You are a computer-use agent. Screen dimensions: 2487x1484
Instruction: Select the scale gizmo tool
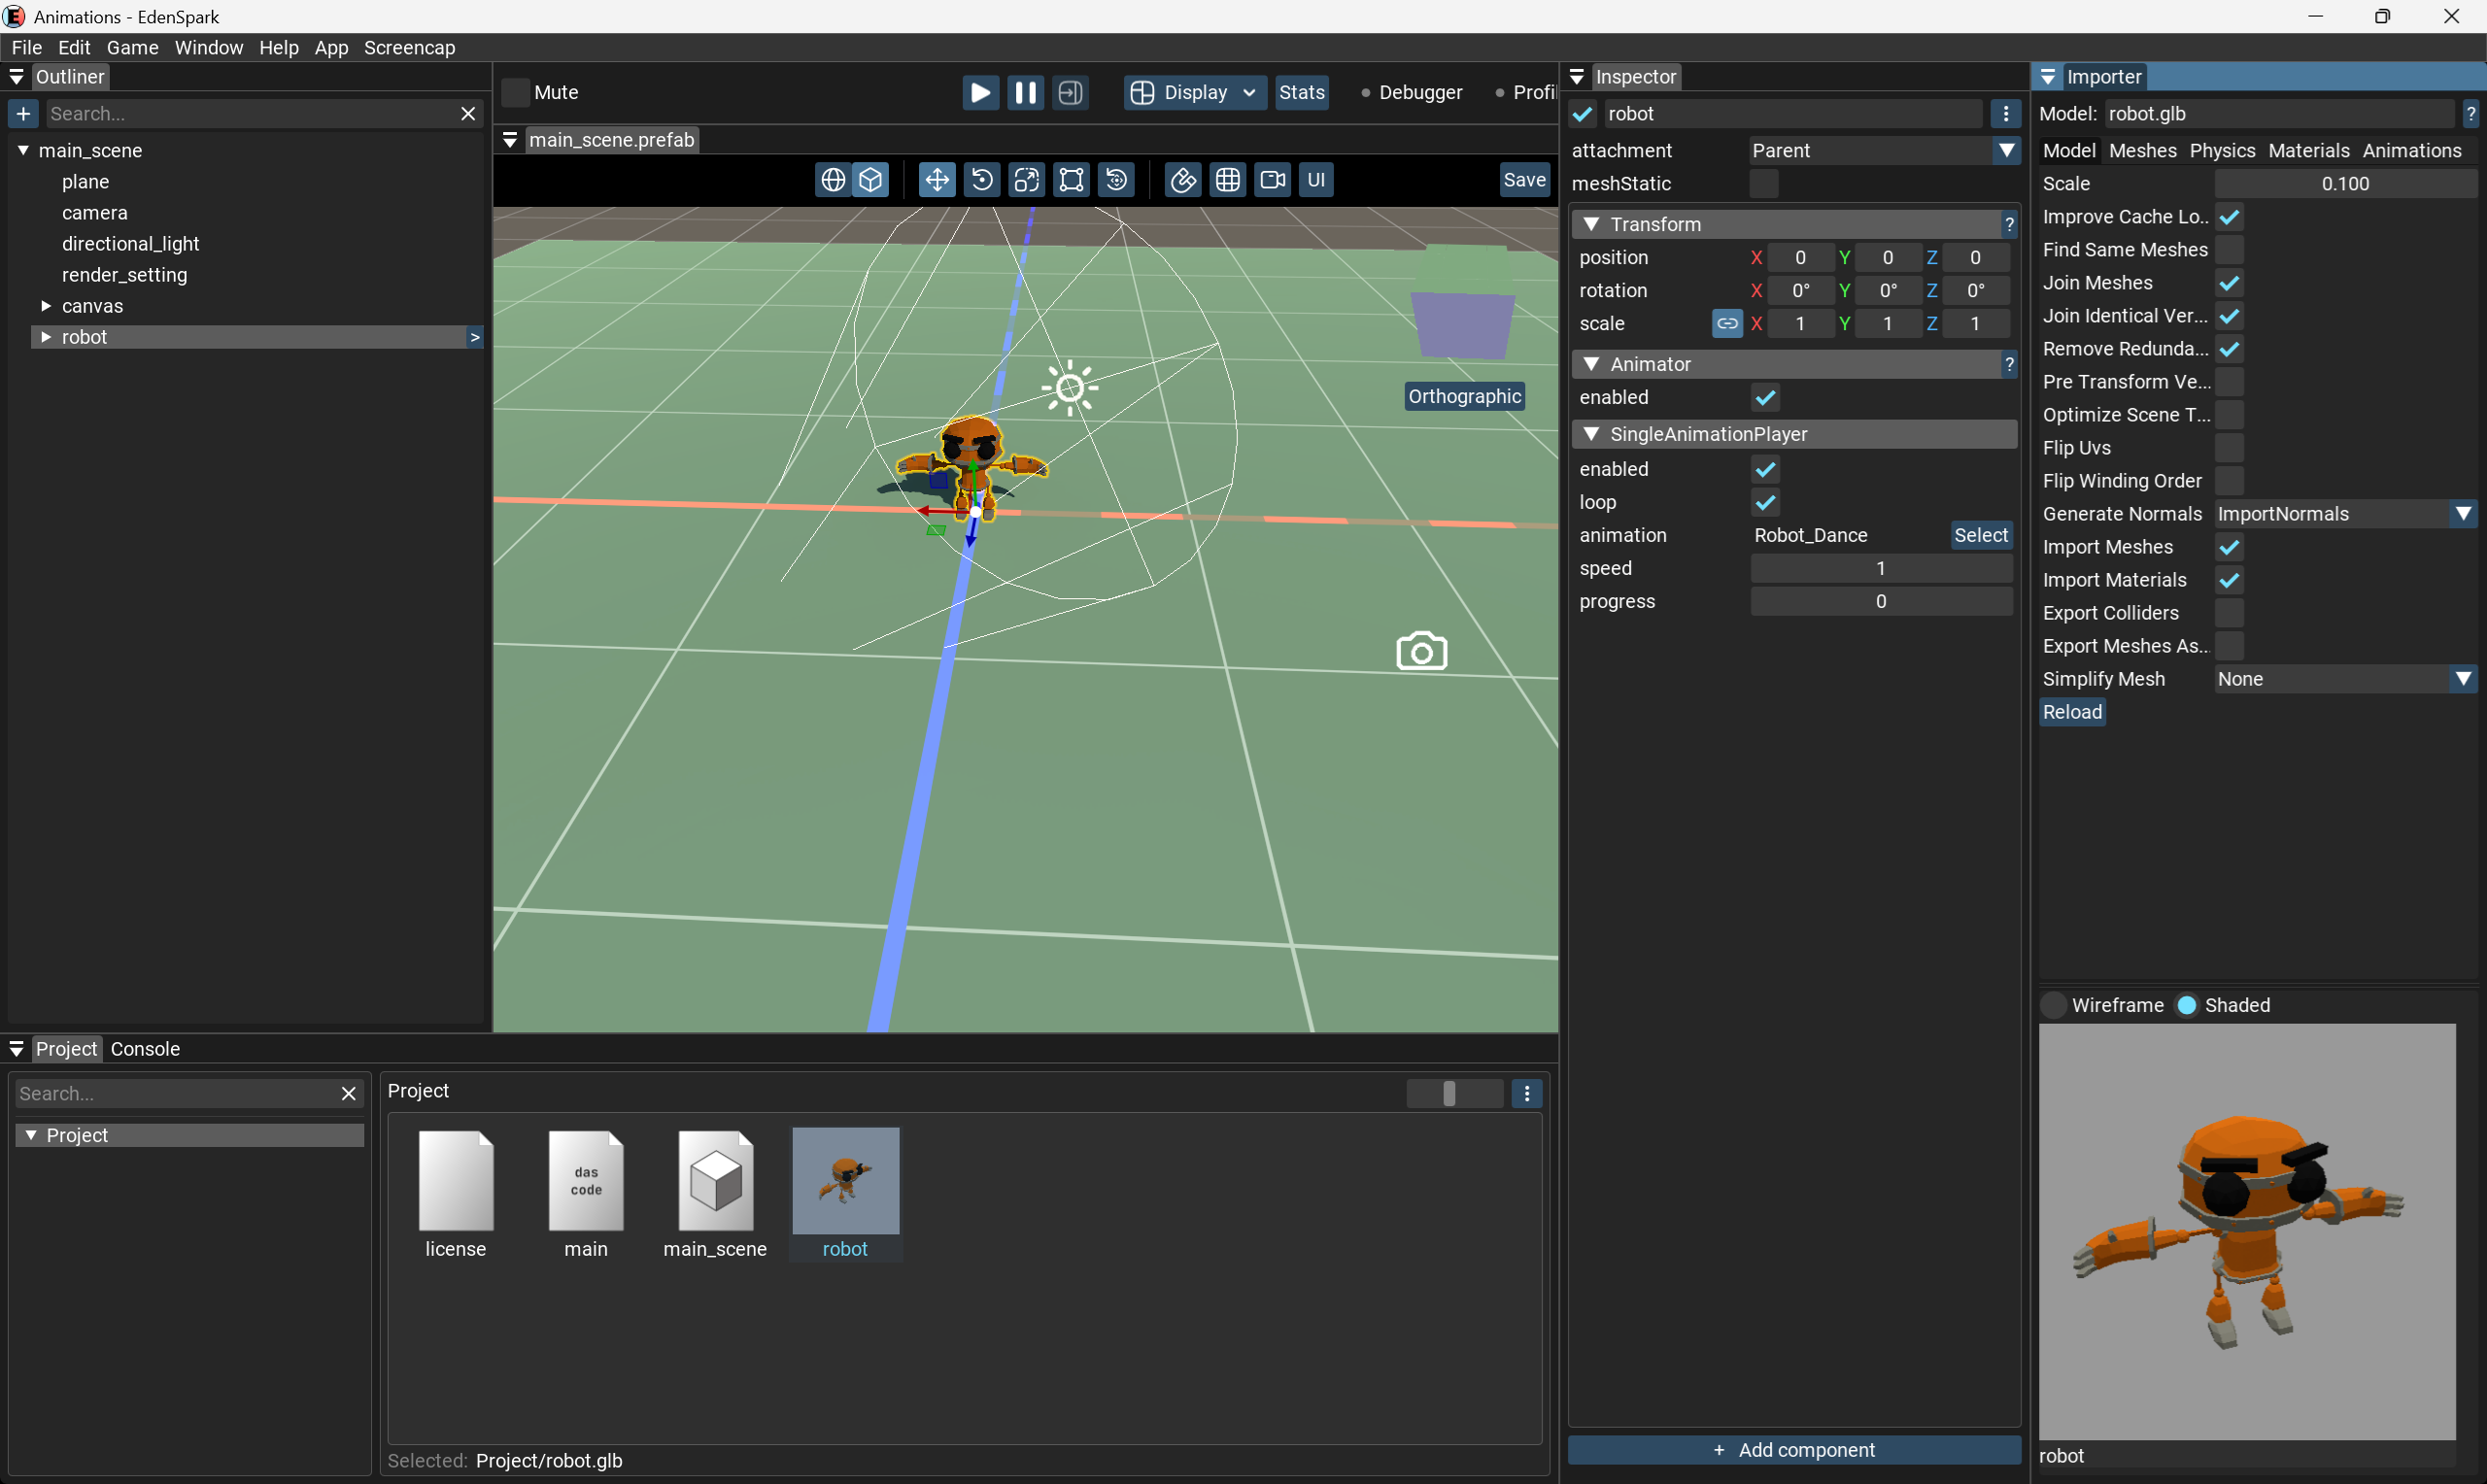click(x=1026, y=180)
